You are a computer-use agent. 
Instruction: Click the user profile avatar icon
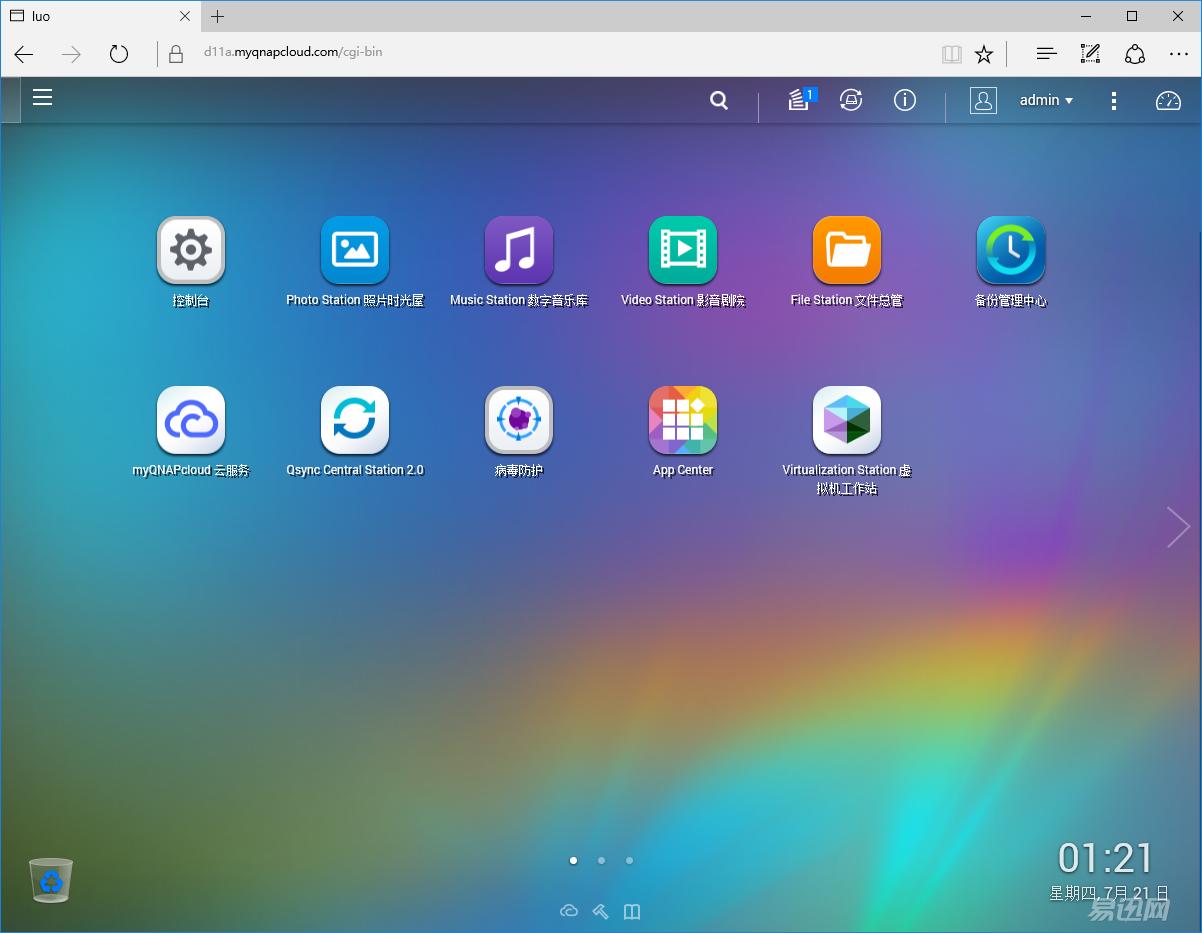click(983, 100)
